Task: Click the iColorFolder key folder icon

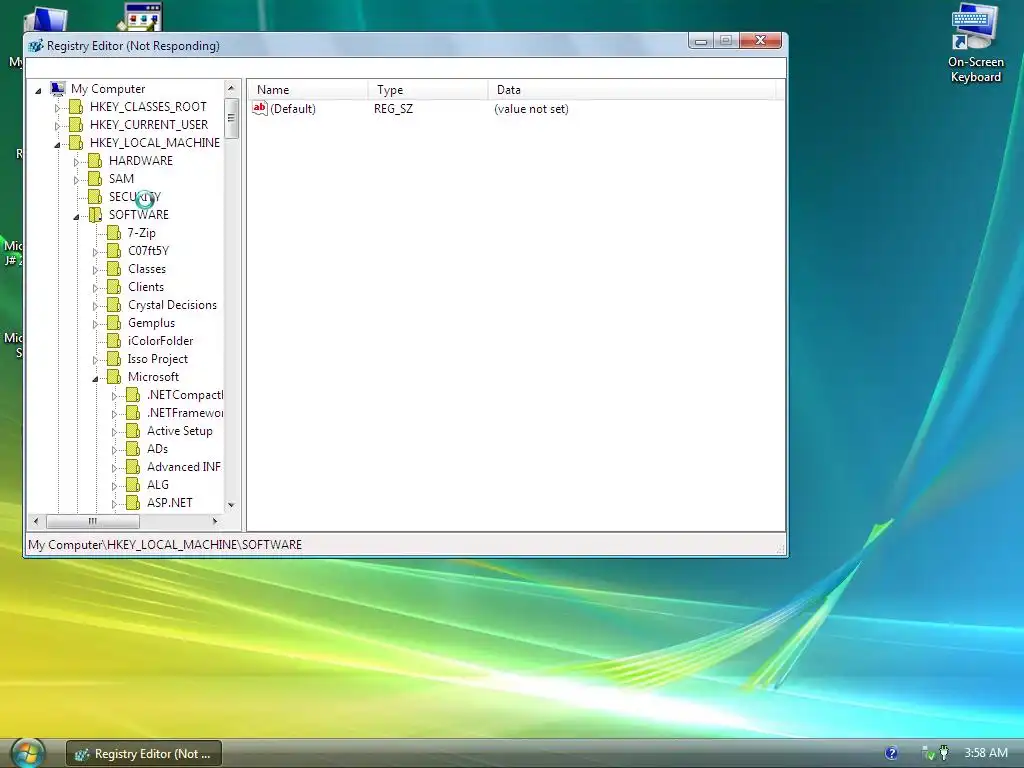Action: 114,341
